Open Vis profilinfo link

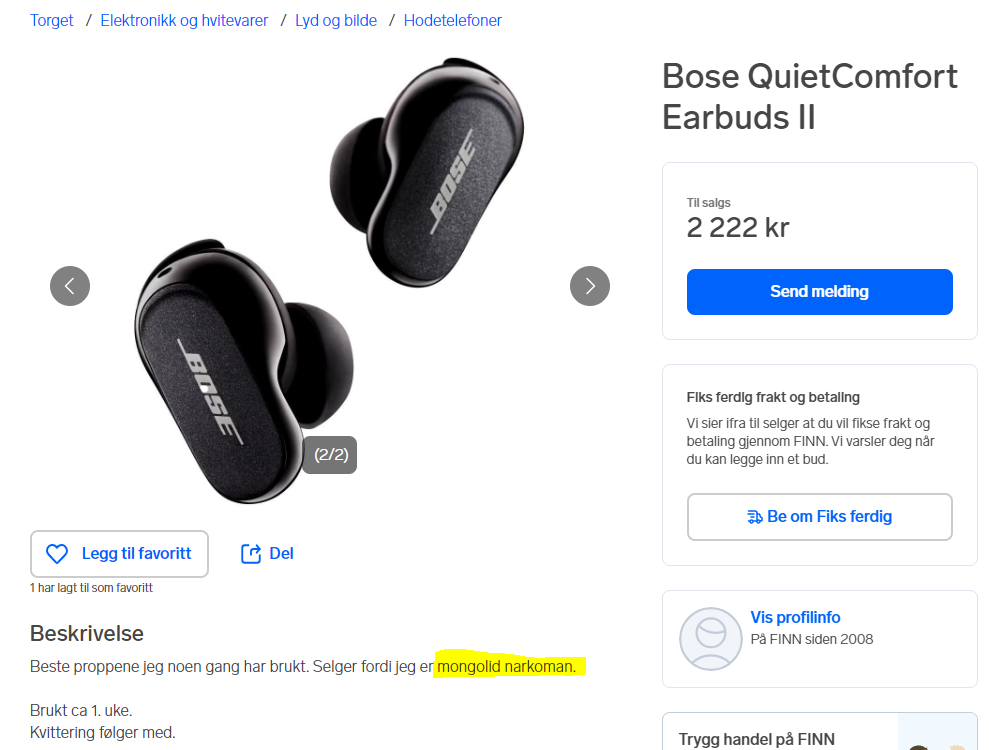(x=795, y=617)
